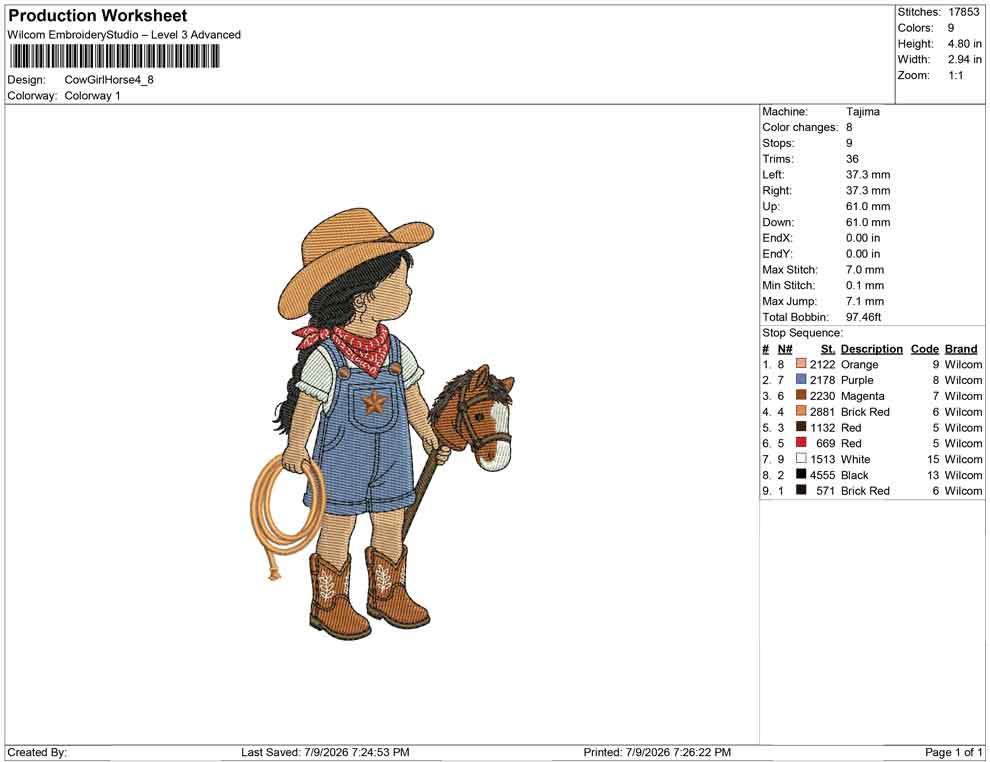Click 'Printed: 7/9/2026 7:26:22 PM' footer
This screenshot has height=762, width=990.
(657, 752)
